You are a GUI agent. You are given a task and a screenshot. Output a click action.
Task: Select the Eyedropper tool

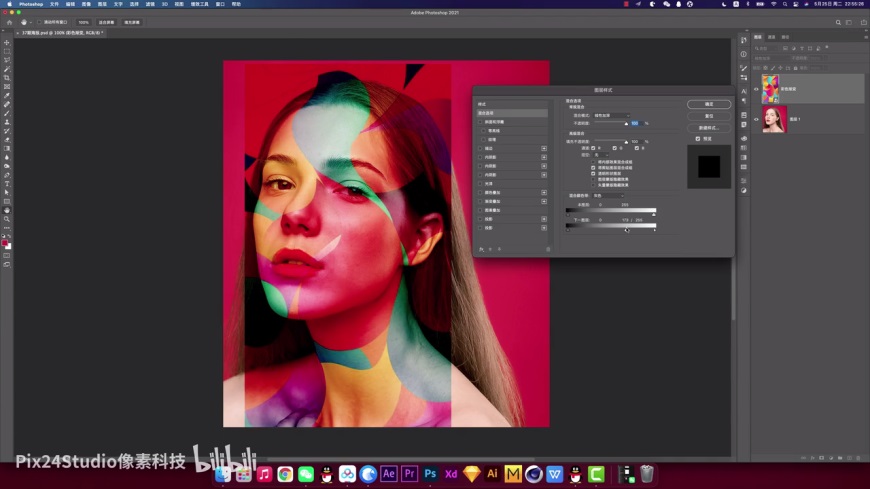pos(7,95)
